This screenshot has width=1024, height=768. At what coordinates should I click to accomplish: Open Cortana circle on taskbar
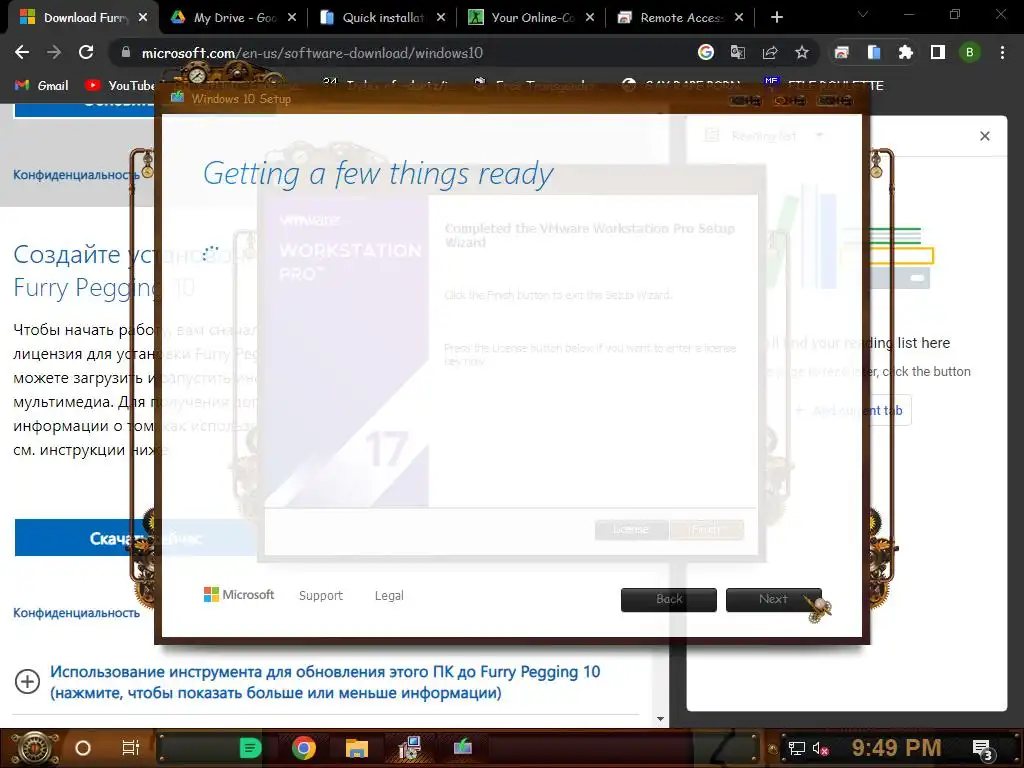83,748
